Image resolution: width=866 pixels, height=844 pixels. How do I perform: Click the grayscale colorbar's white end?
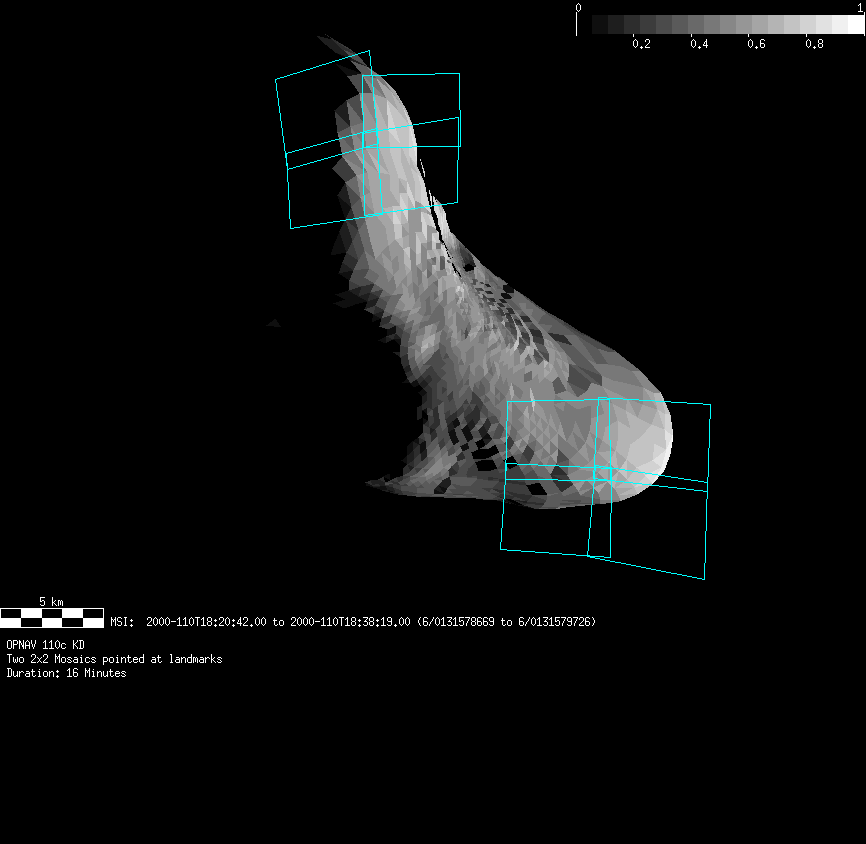point(853,25)
